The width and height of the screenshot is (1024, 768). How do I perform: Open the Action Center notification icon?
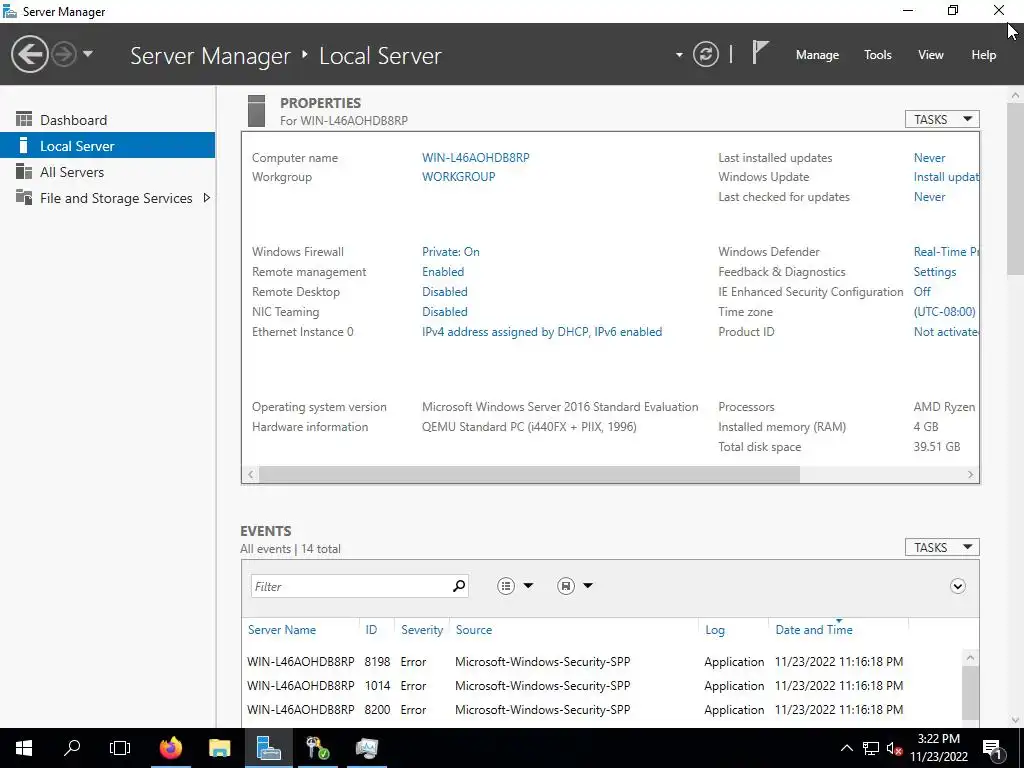pyautogui.click(x=992, y=748)
